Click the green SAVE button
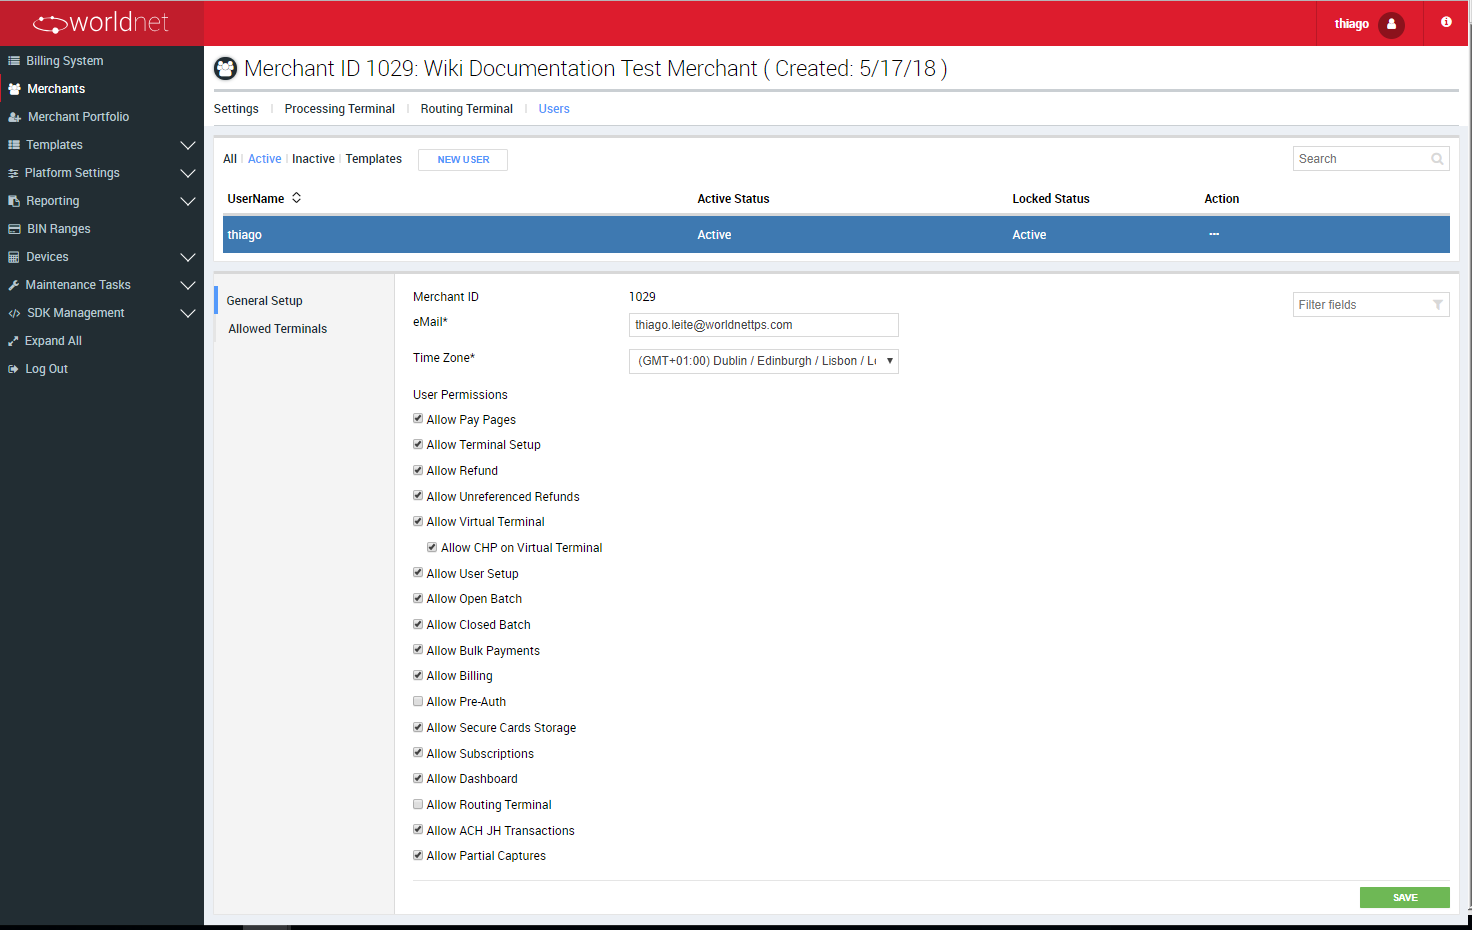 point(1405,898)
